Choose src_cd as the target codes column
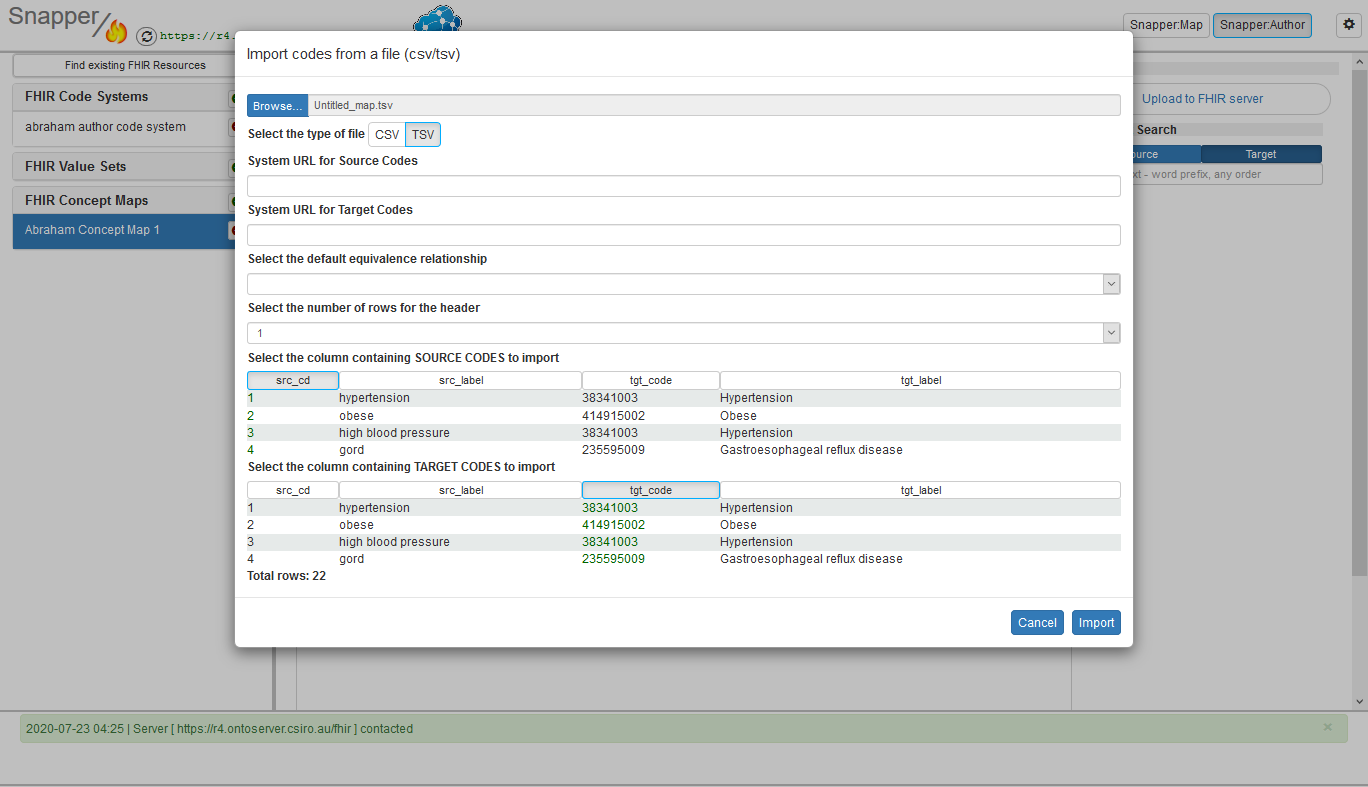The image size is (1368, 787). 293,490
